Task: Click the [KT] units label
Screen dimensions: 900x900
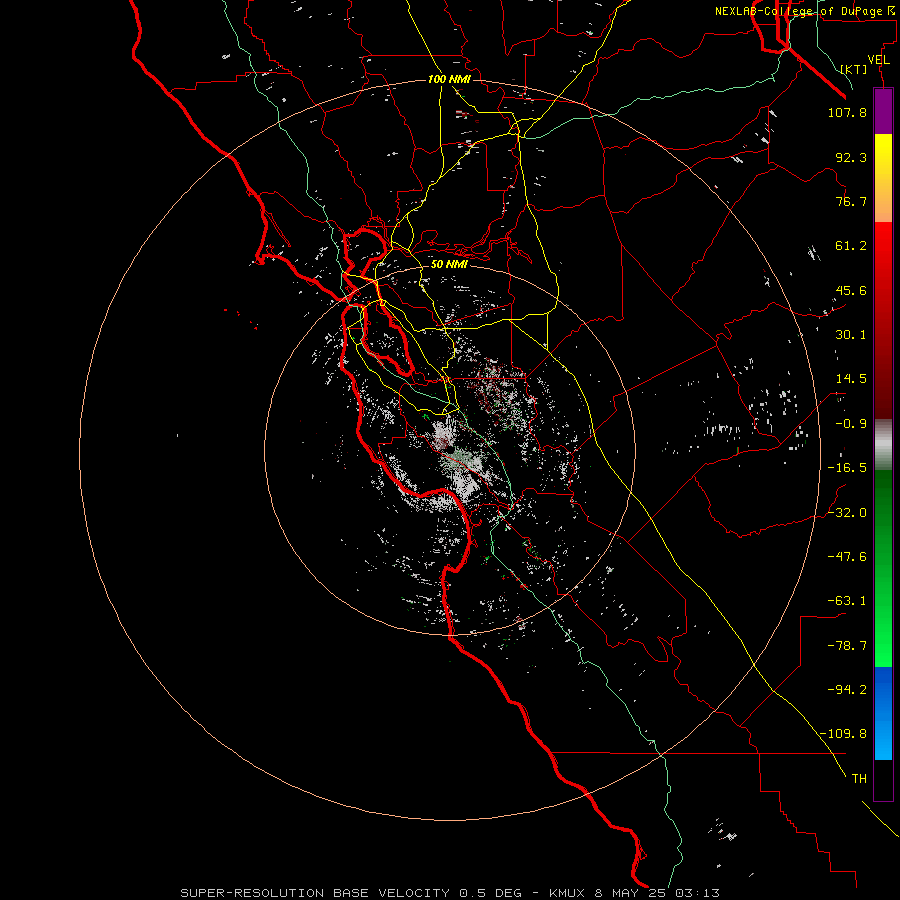Action: [854, 69]
